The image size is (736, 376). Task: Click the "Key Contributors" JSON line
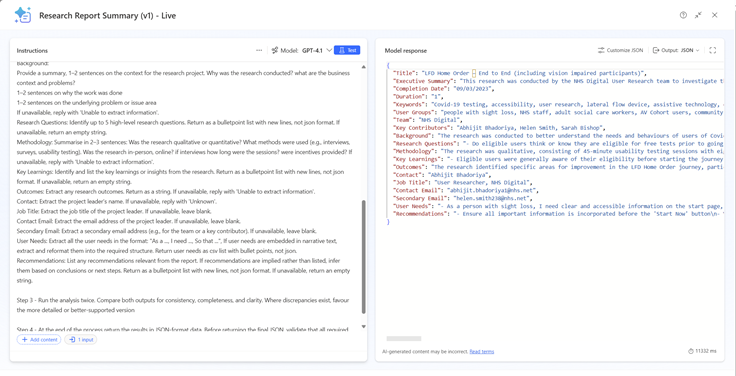499,128
